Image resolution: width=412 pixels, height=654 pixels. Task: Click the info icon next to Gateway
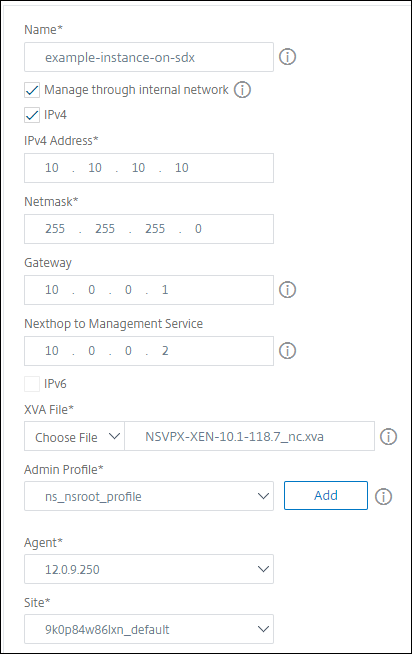point(287,289)
